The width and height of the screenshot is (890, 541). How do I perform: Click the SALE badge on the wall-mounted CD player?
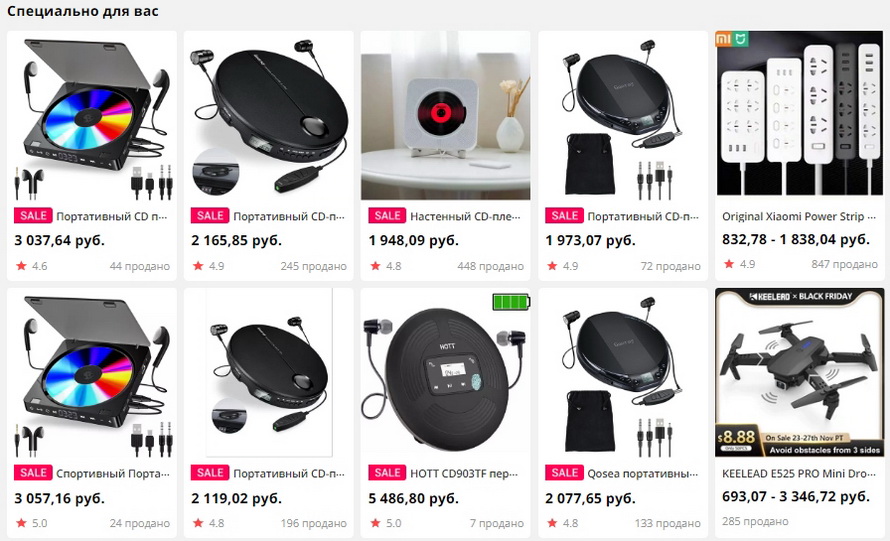pos(387,216)
